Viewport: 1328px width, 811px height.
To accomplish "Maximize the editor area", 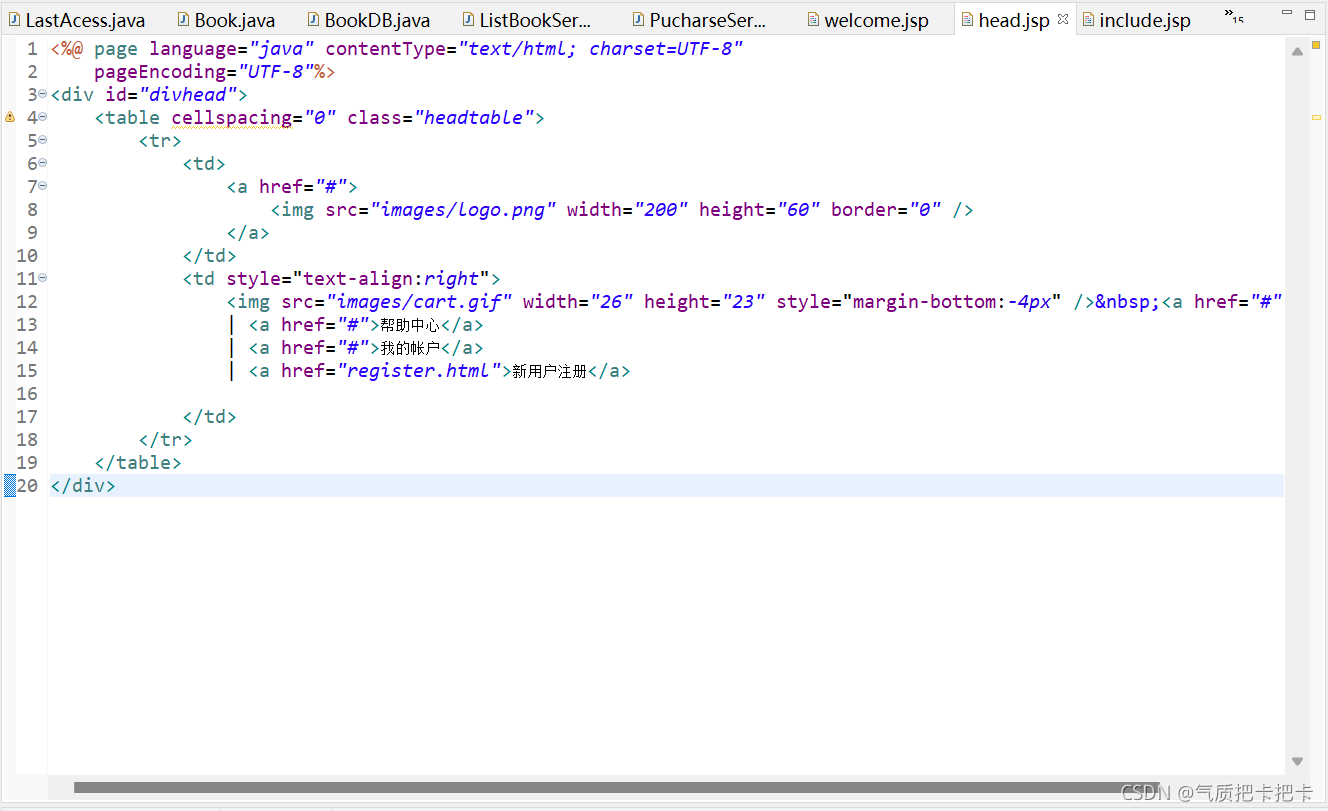I will [1310, 15].
